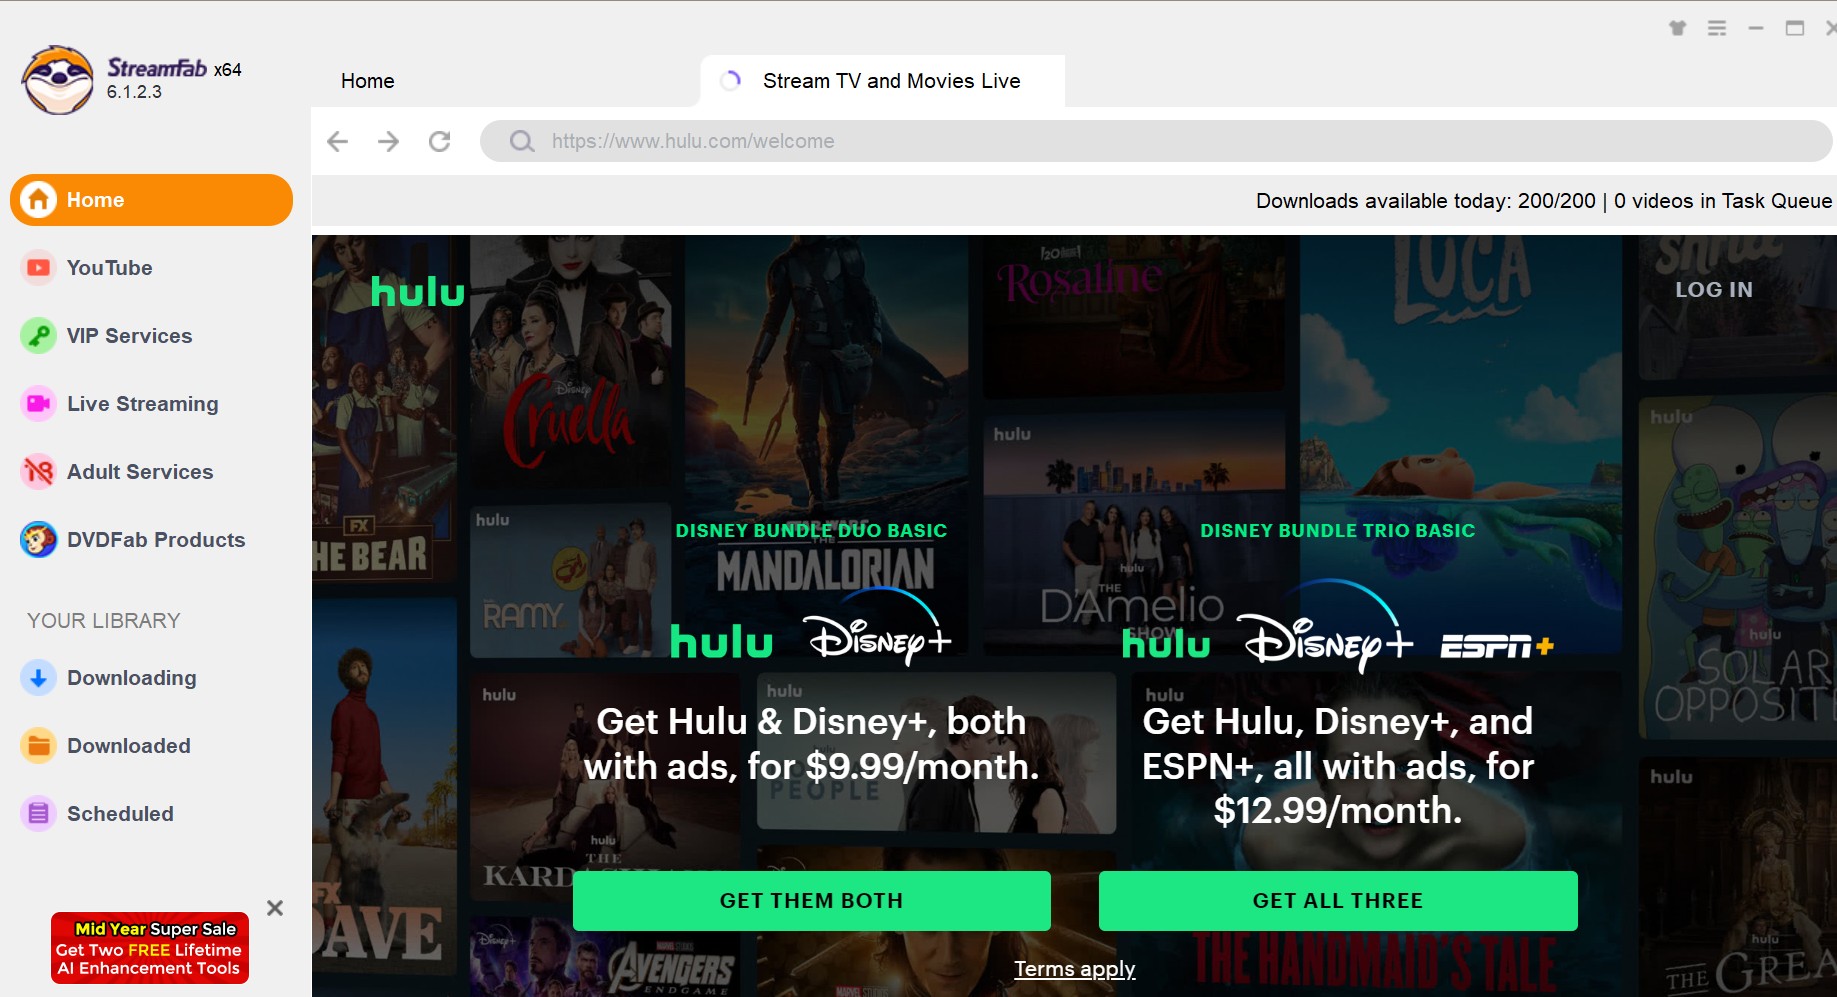Click the DISNEY BUNDLE DUO BASIC heading
Image resolution: width=1837 pixels, height=997 pixels.
(x=811, y=531)
